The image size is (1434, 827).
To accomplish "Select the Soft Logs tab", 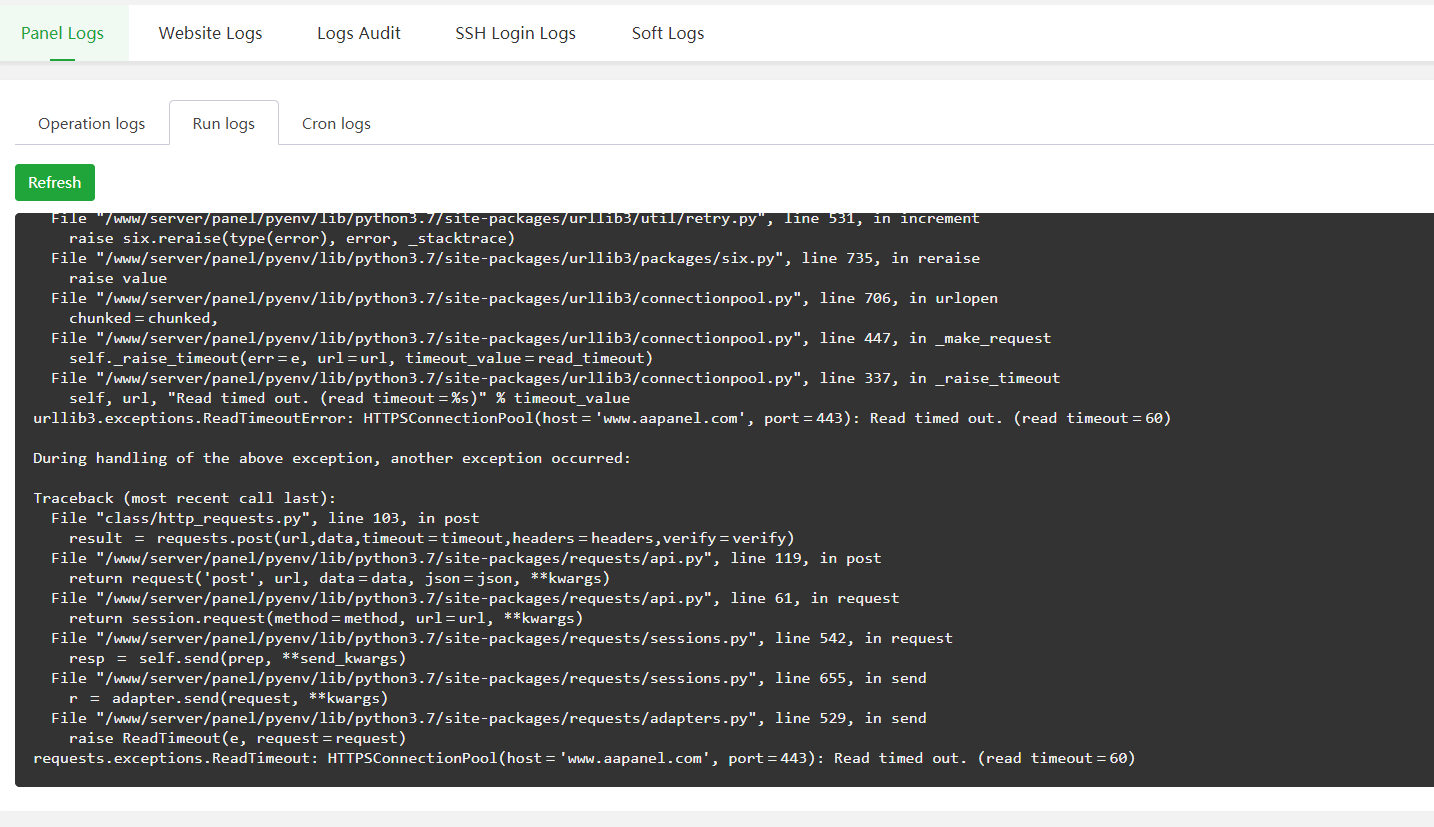I will coord(667,33).
